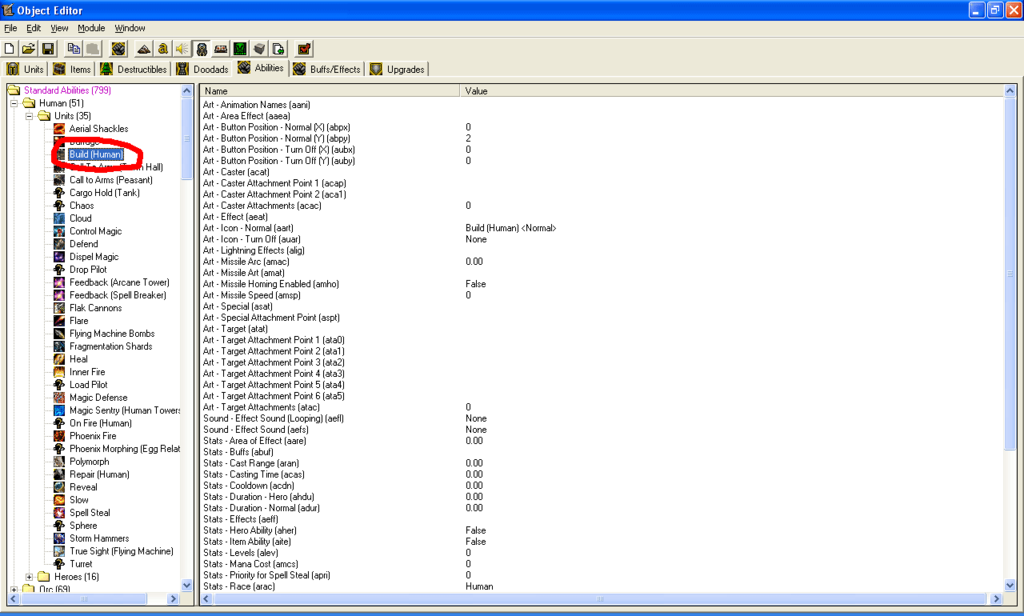This screenshot has height=616, width=1024.
Task: Select the Flak Cannons ability
Action: 95,308
